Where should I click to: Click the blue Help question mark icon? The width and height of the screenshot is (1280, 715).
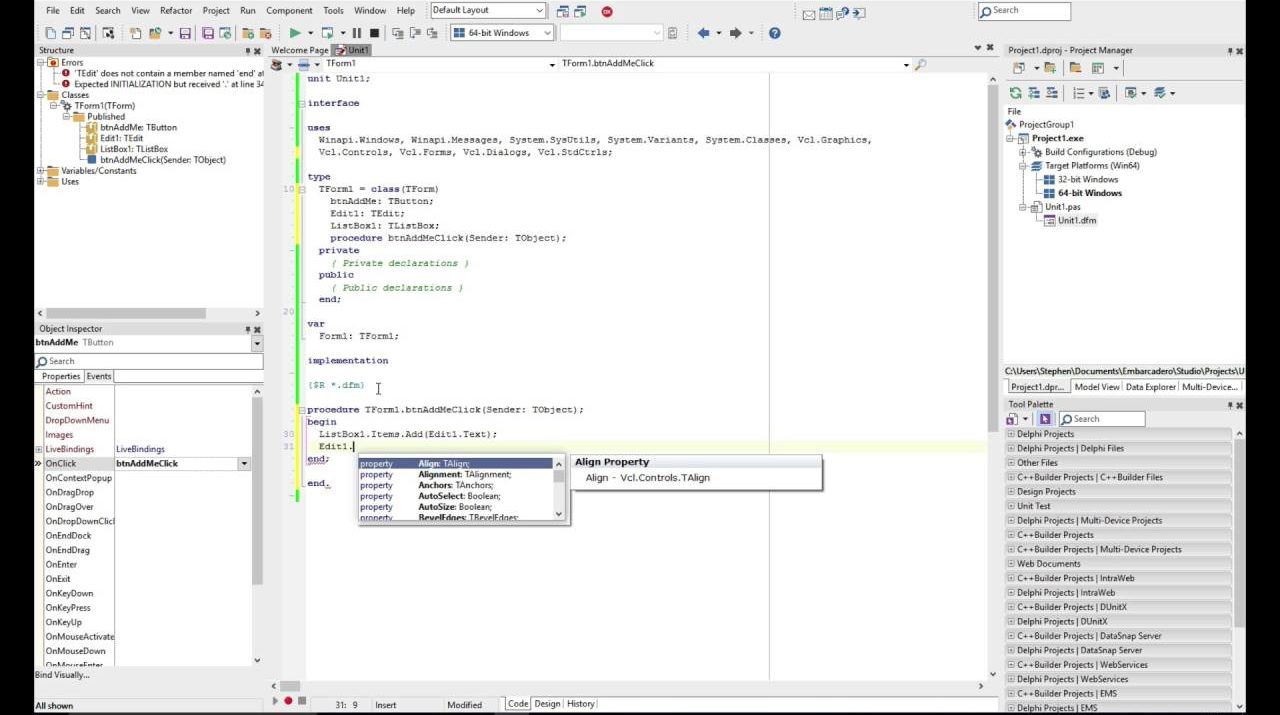pyautogui.click(x=774, y=33)
